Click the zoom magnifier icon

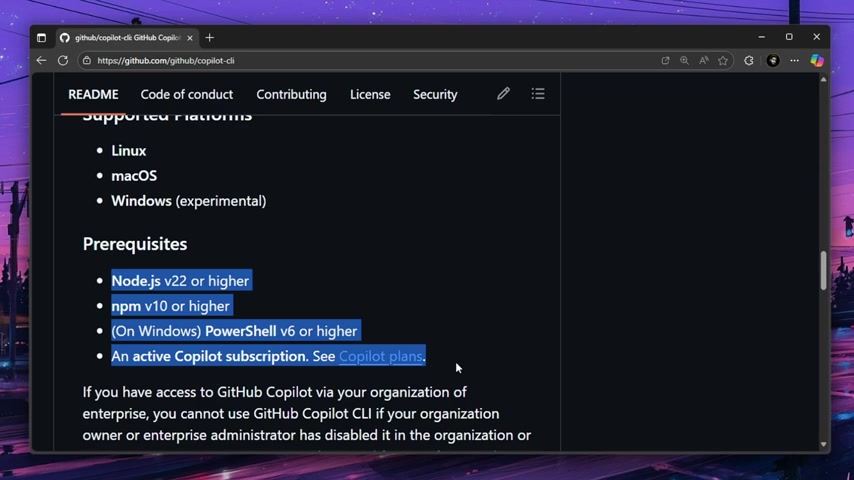pos(684,60)
